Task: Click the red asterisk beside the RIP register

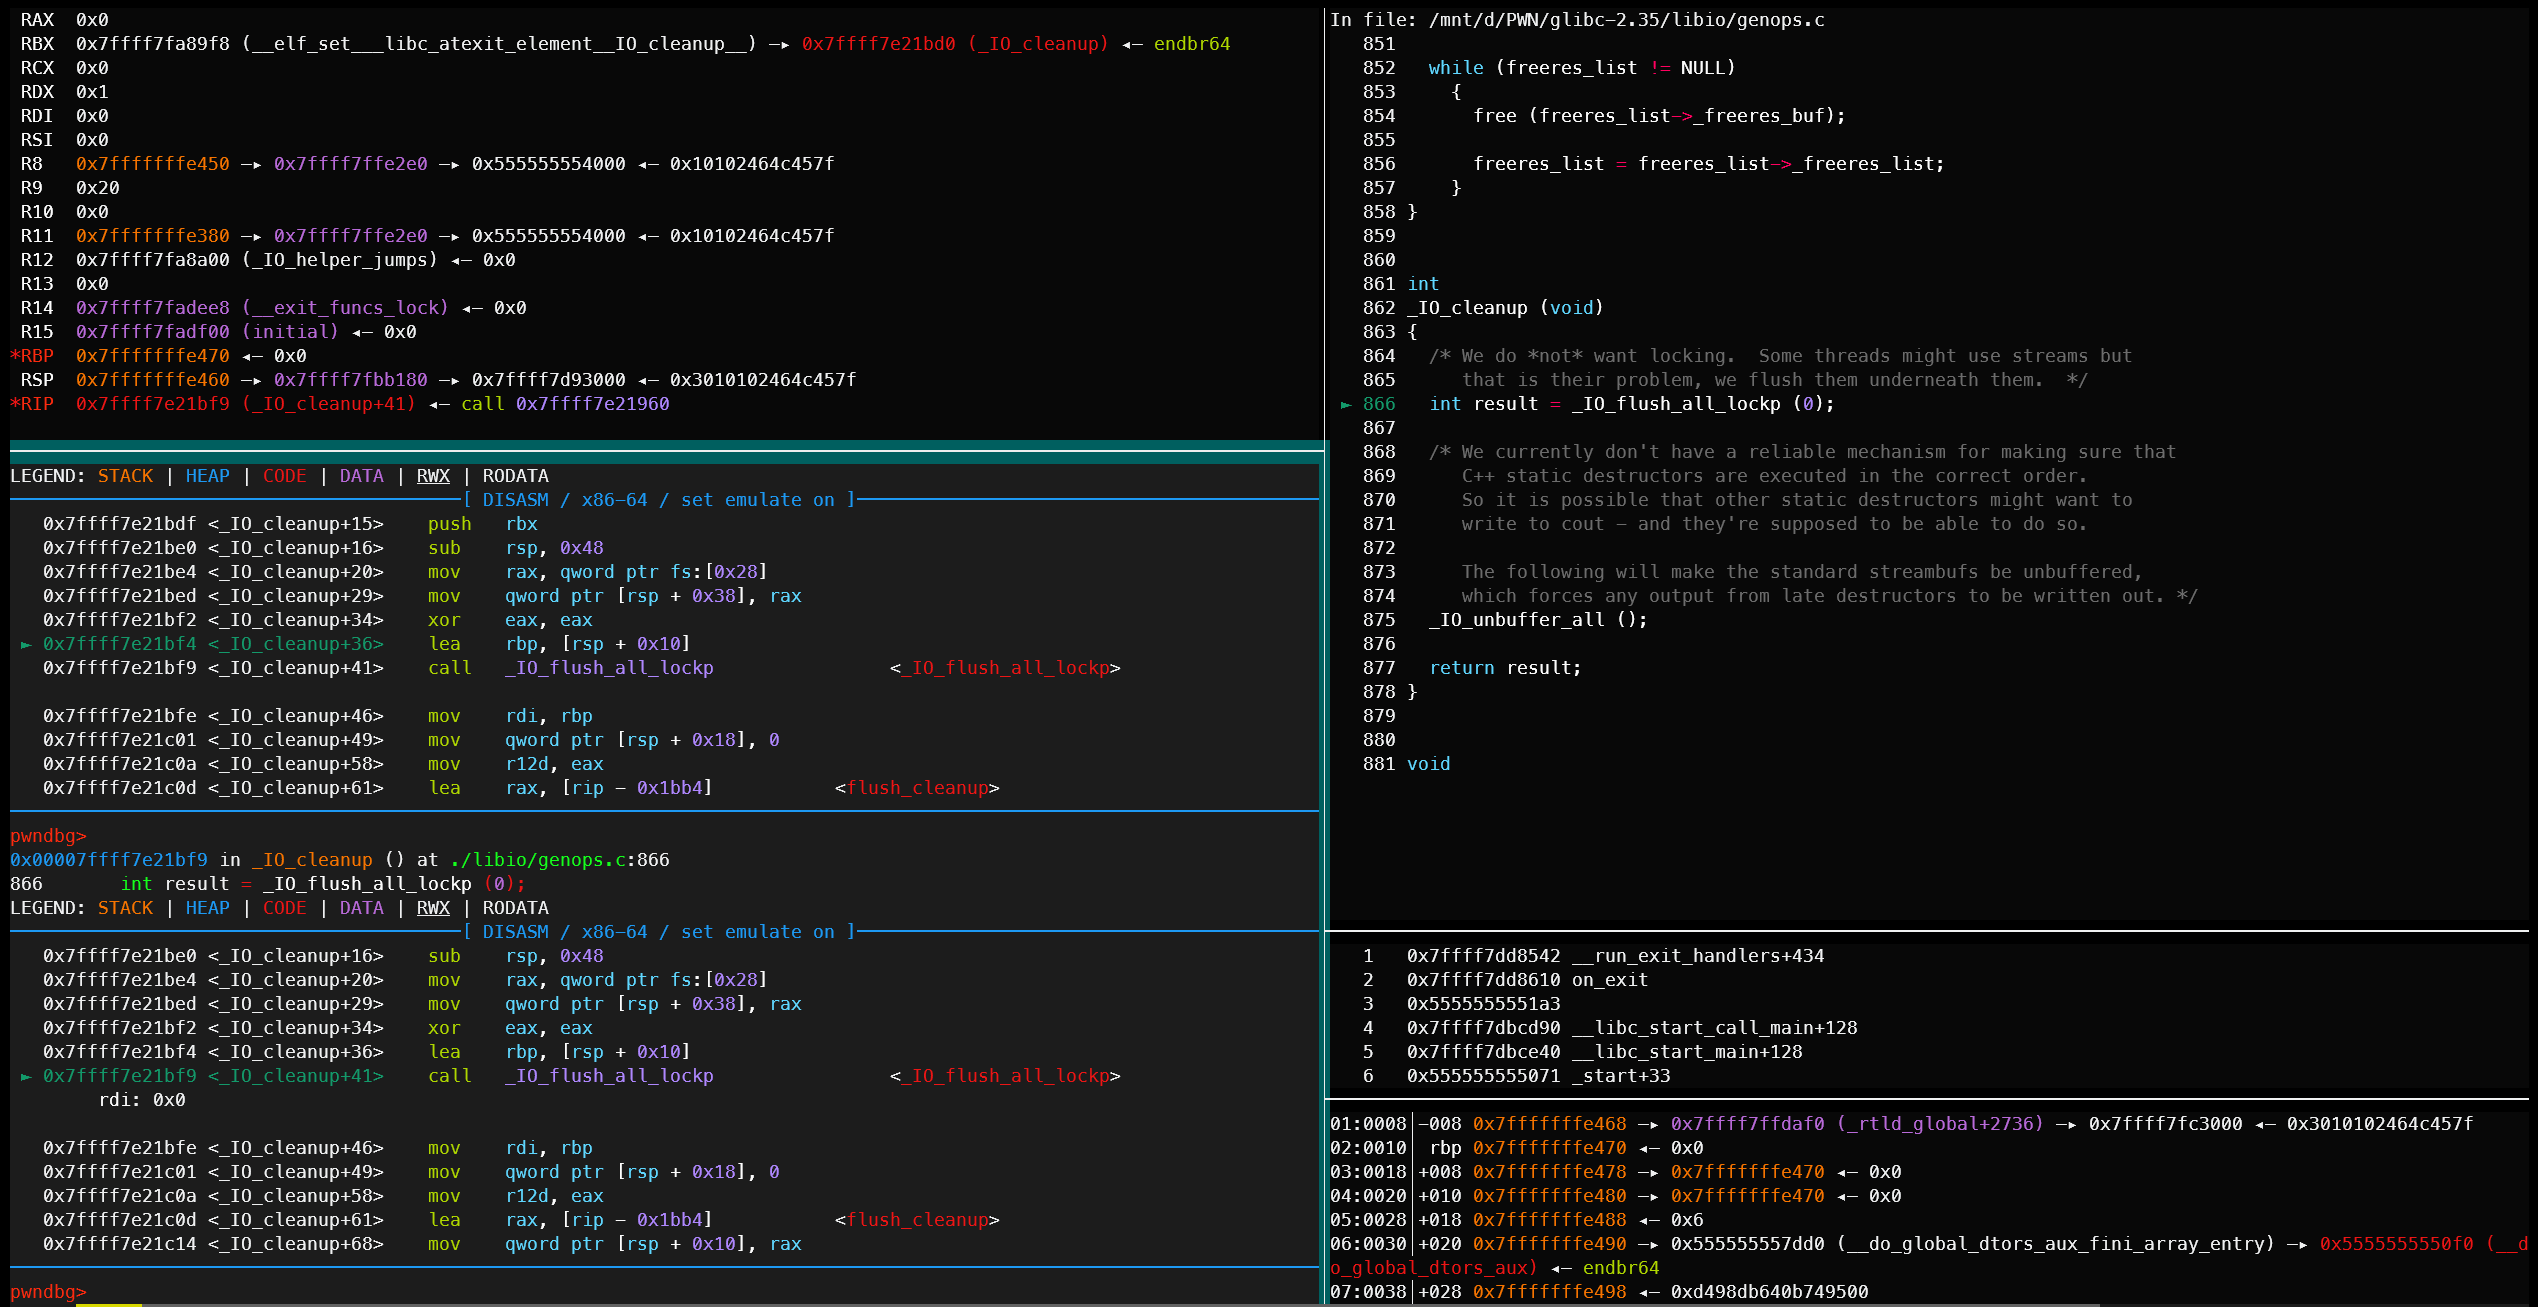Action: 15,404
